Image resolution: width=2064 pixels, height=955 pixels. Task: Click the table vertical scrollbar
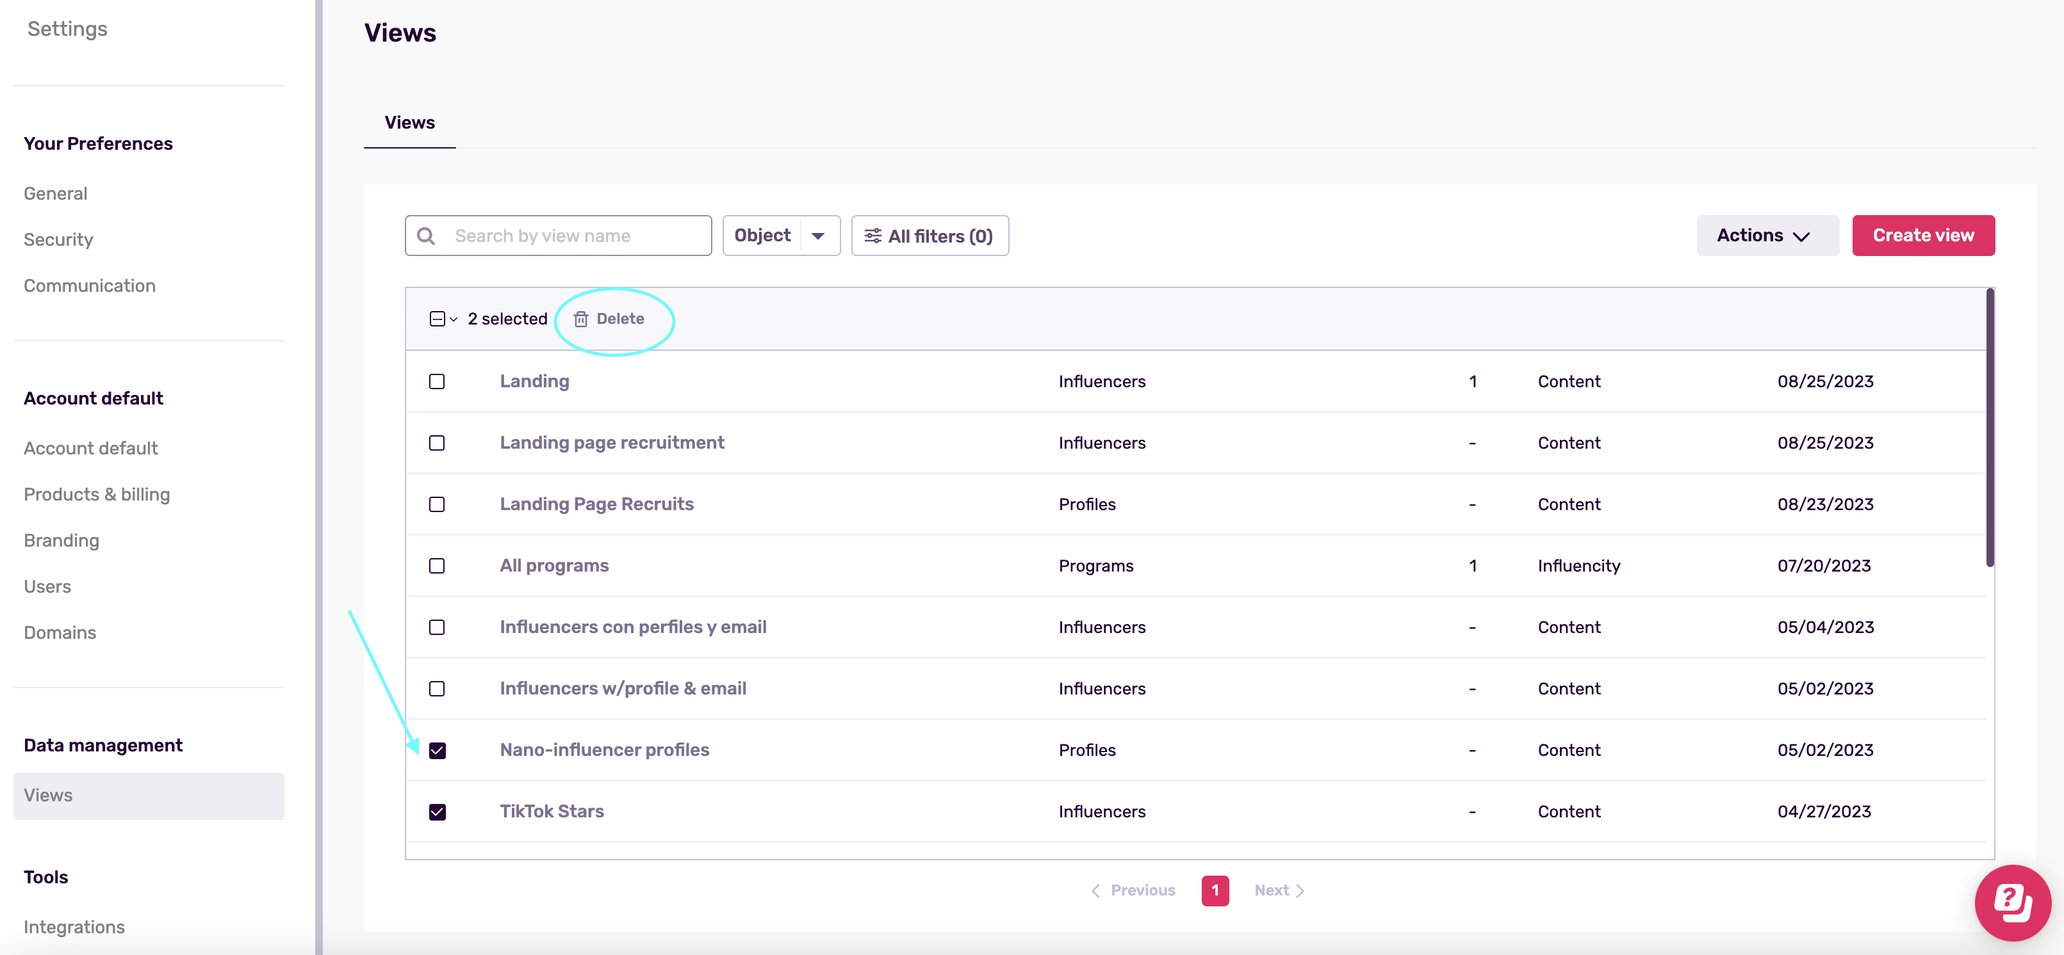1990,428
